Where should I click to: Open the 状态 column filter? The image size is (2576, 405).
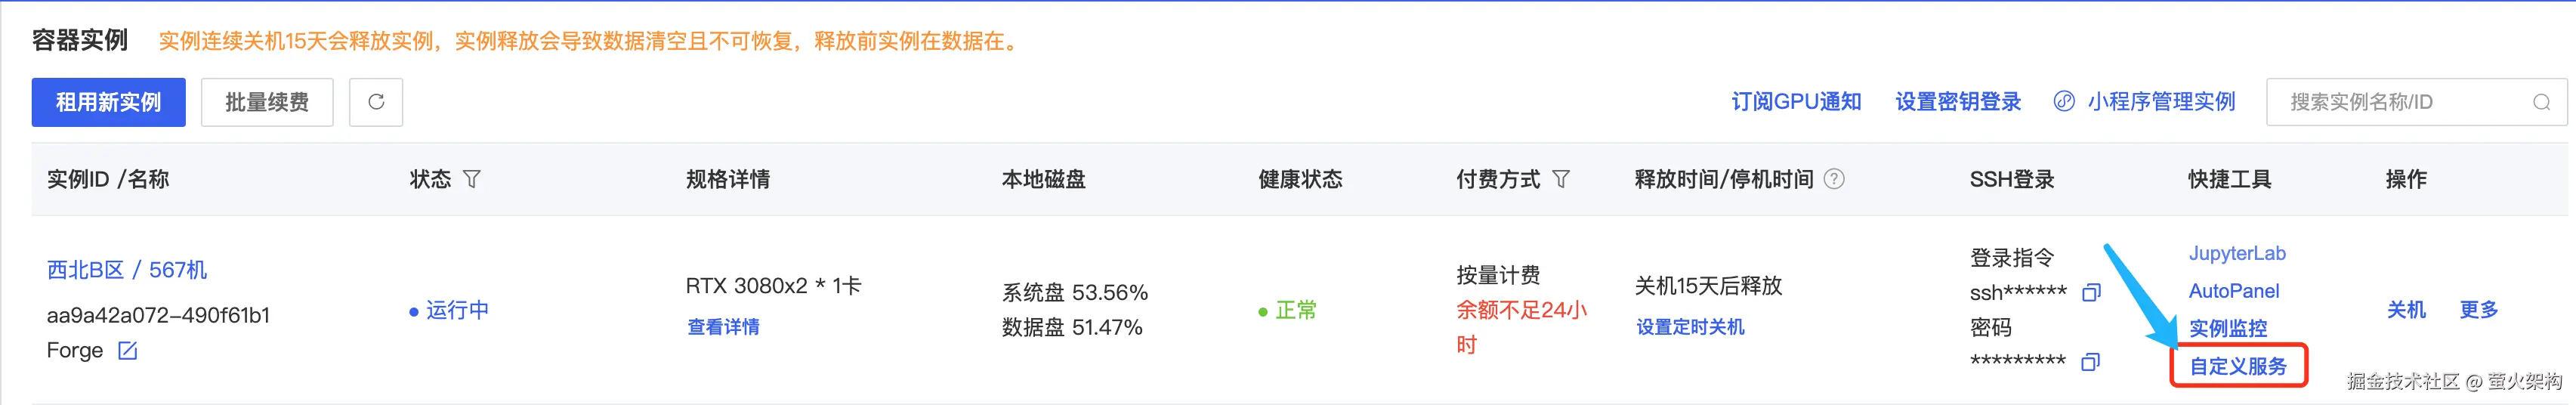click(472, 179)
